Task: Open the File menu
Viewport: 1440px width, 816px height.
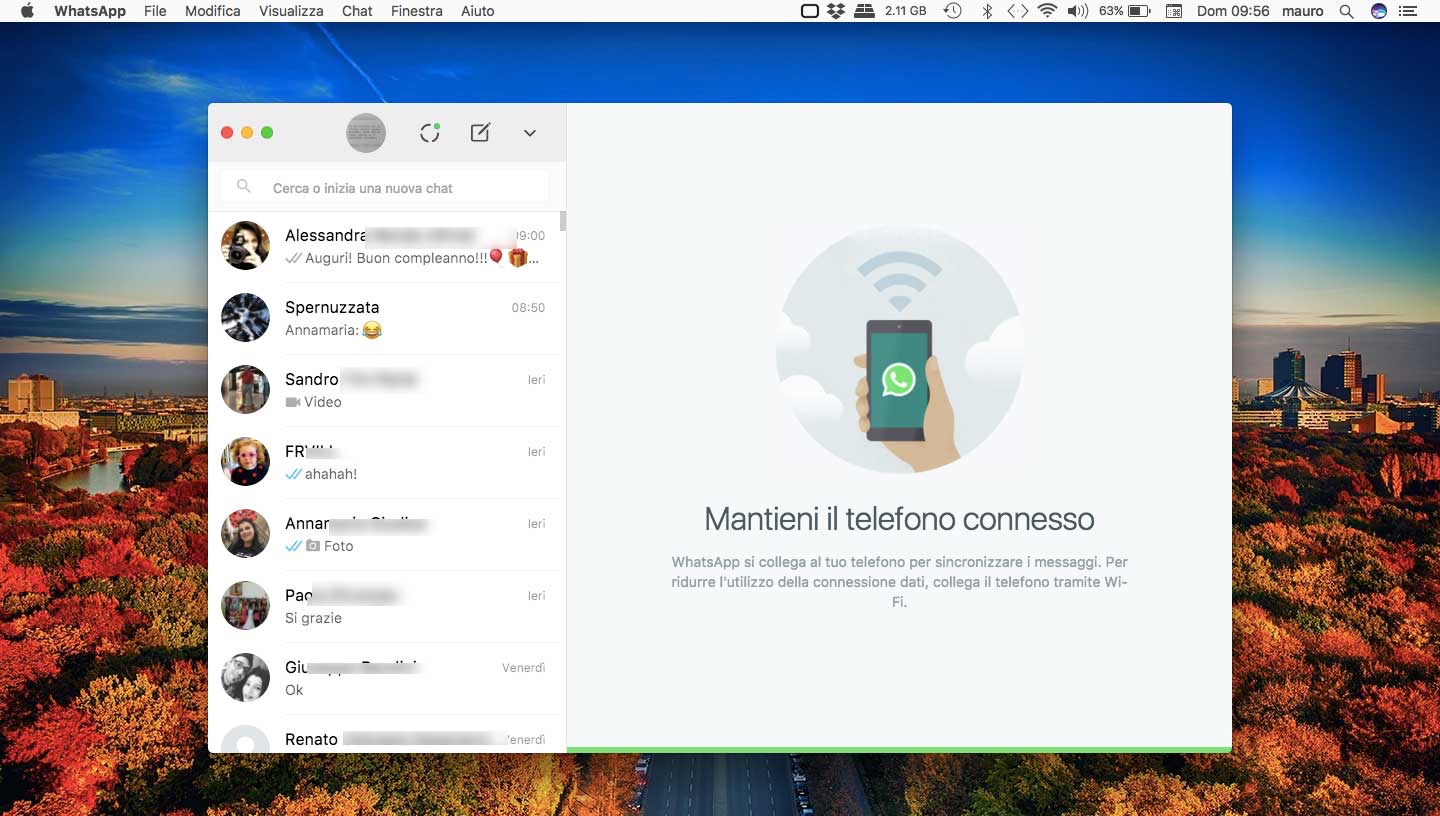Action: click(x=155, y=11)
